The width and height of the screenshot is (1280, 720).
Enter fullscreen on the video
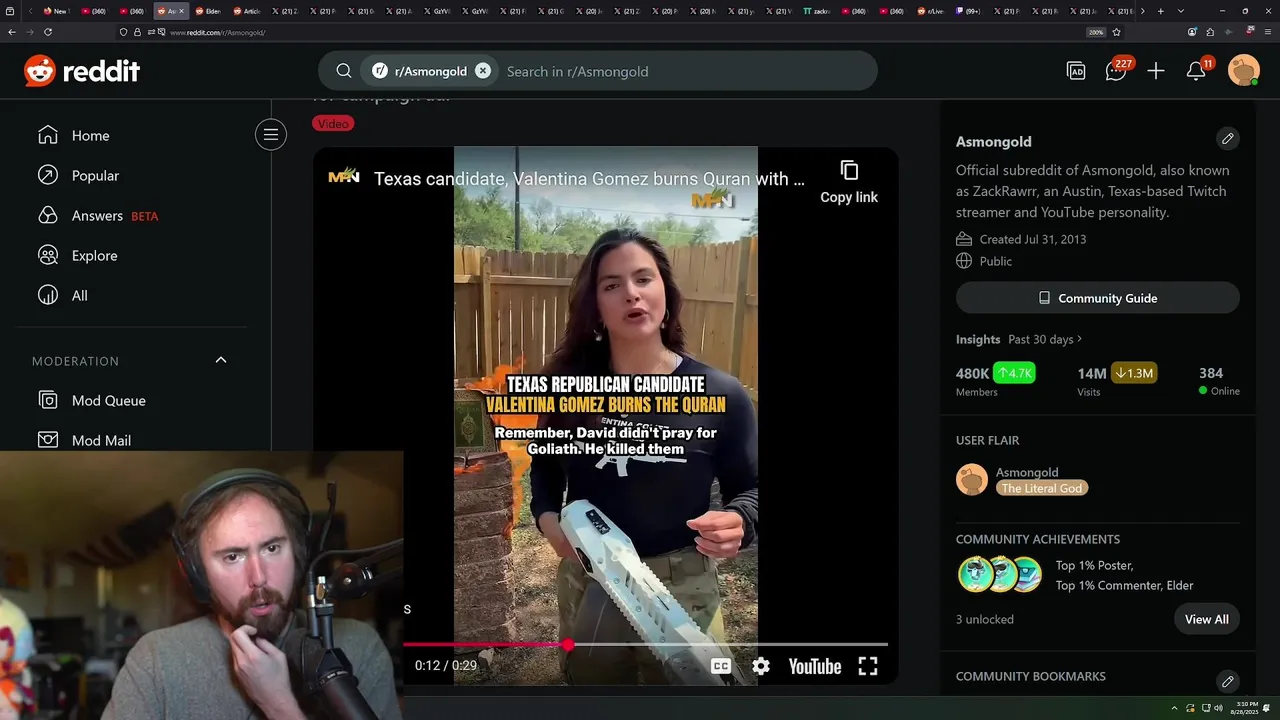(868, 666)
